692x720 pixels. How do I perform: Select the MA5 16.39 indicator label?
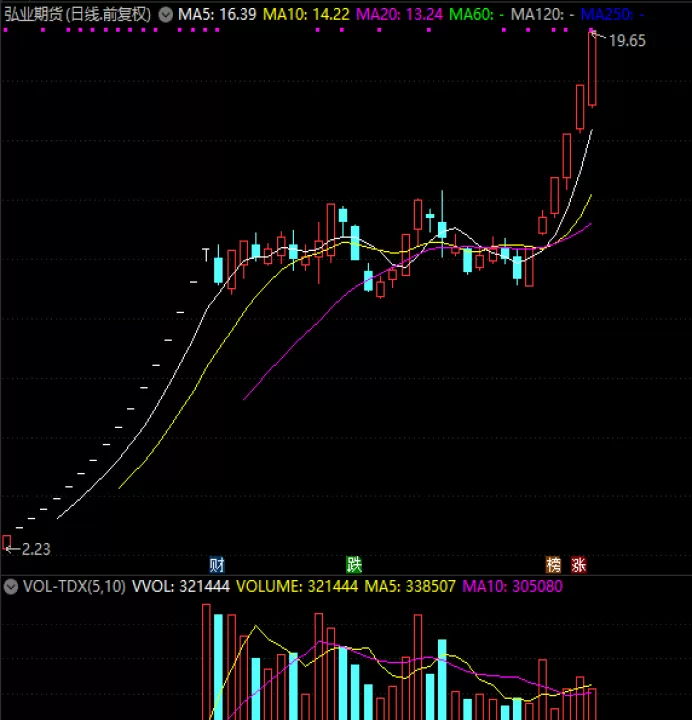(x=217, y=15)
